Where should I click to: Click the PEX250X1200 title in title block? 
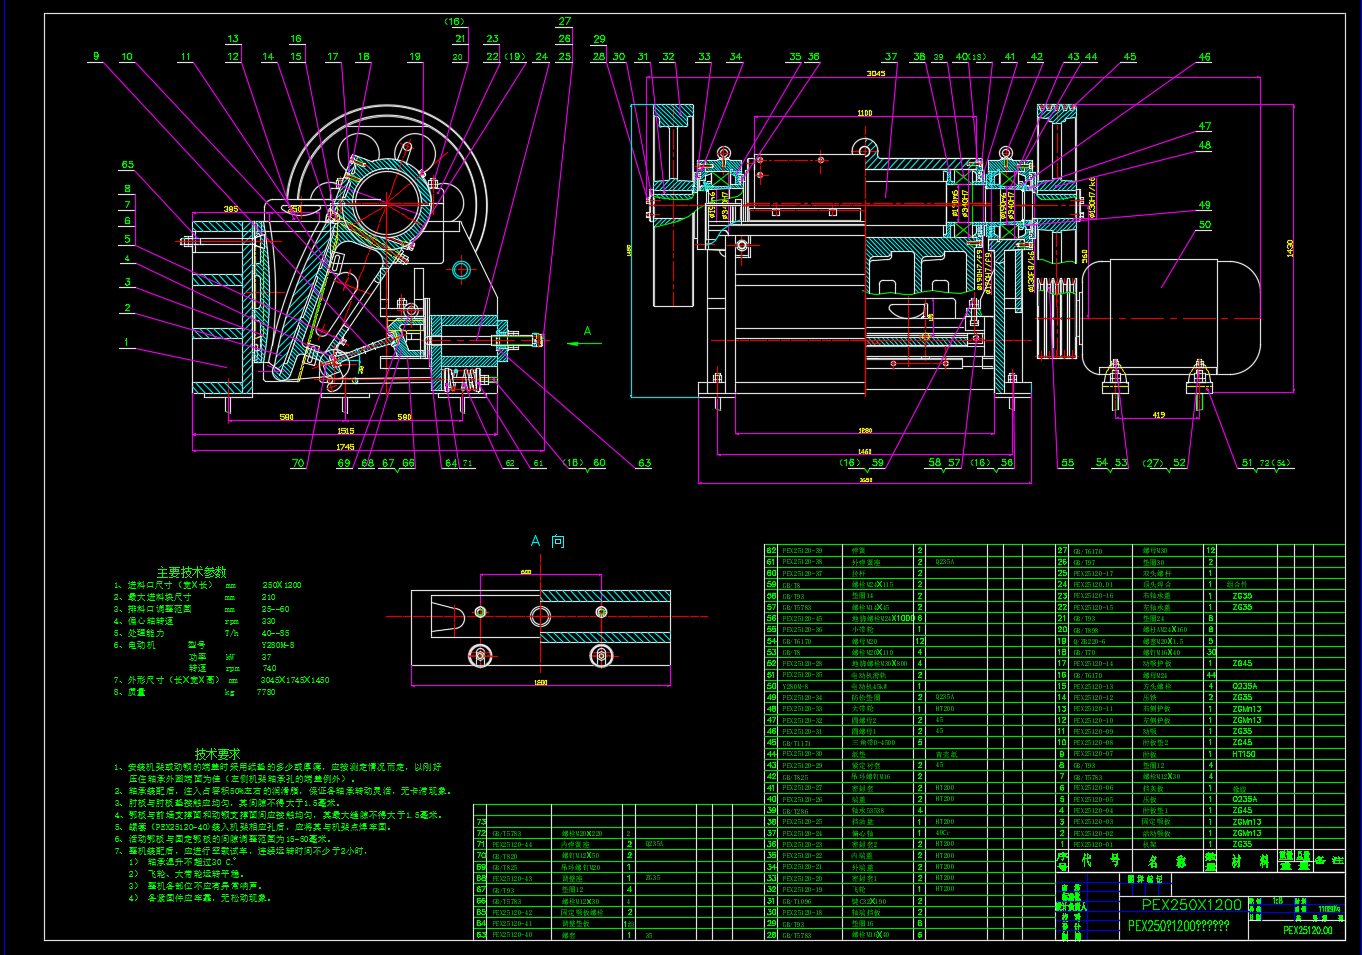1191,905
